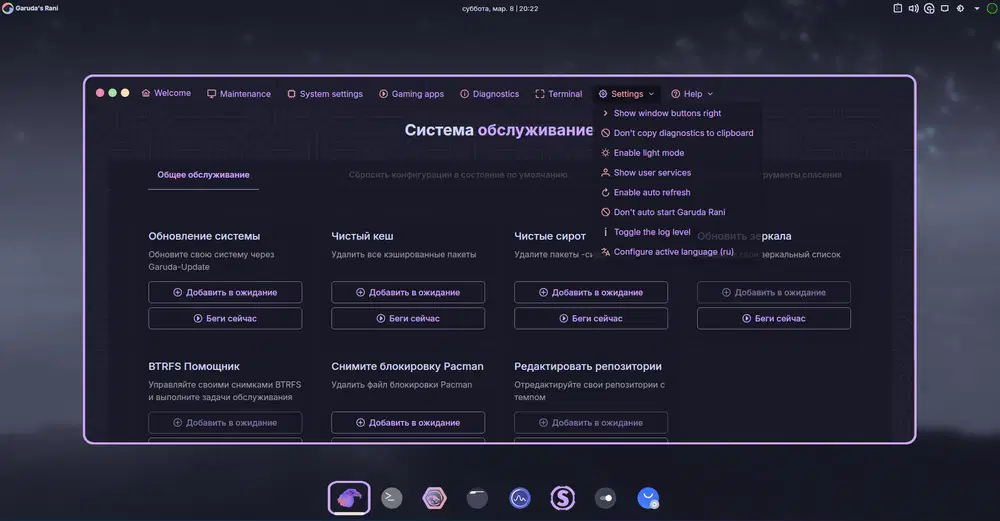Open the Terminal section
Screen dimensions: 1000x521
click(x=559, y=94)
